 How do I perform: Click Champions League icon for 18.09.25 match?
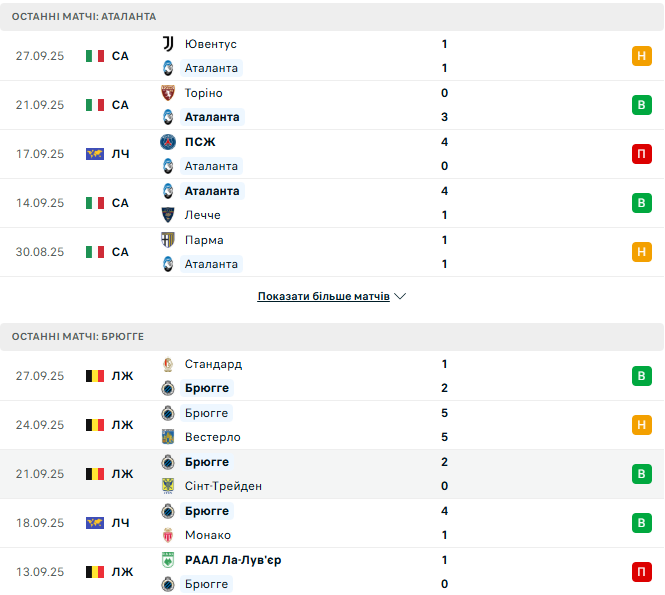coord(95,523)
